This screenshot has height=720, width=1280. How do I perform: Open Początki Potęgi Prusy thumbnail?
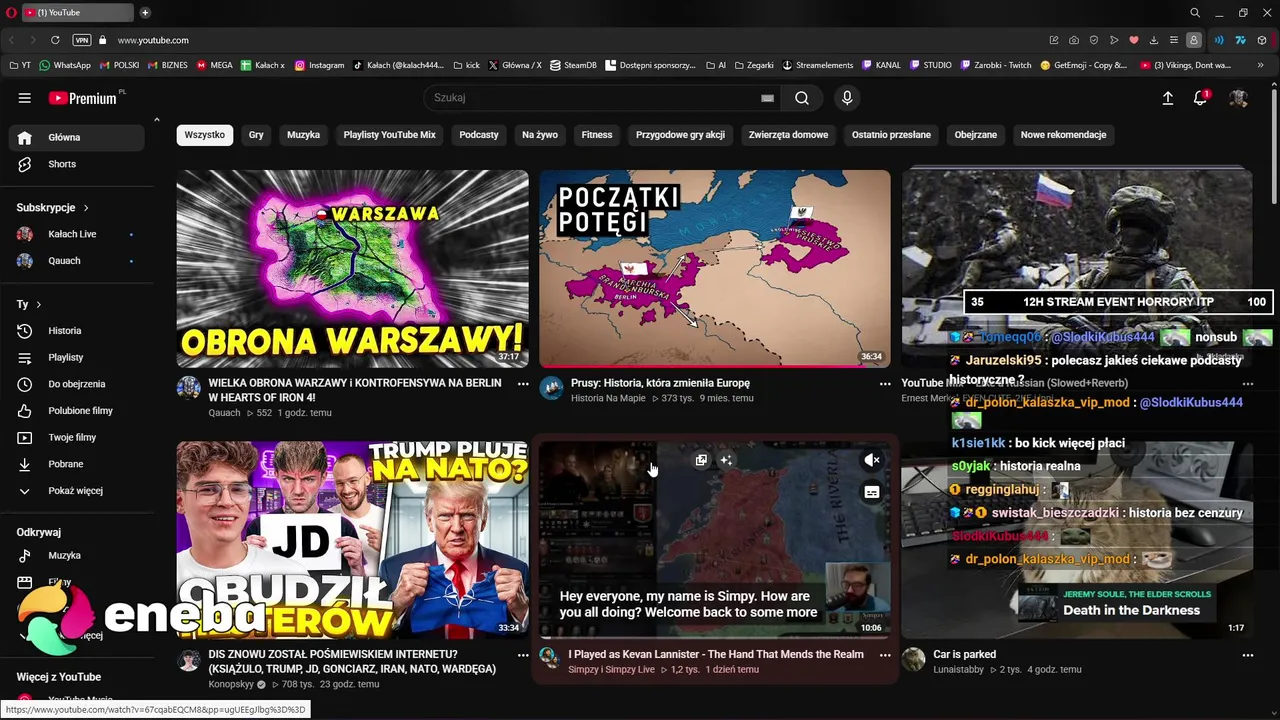tap(715, 269)
